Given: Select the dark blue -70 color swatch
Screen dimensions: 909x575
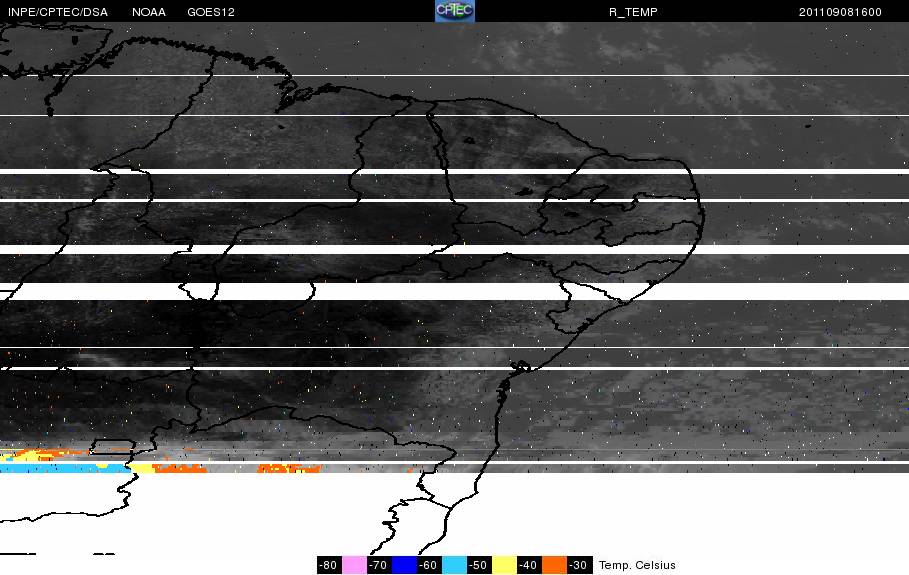Looking at the screenshot, I should 404,565.
